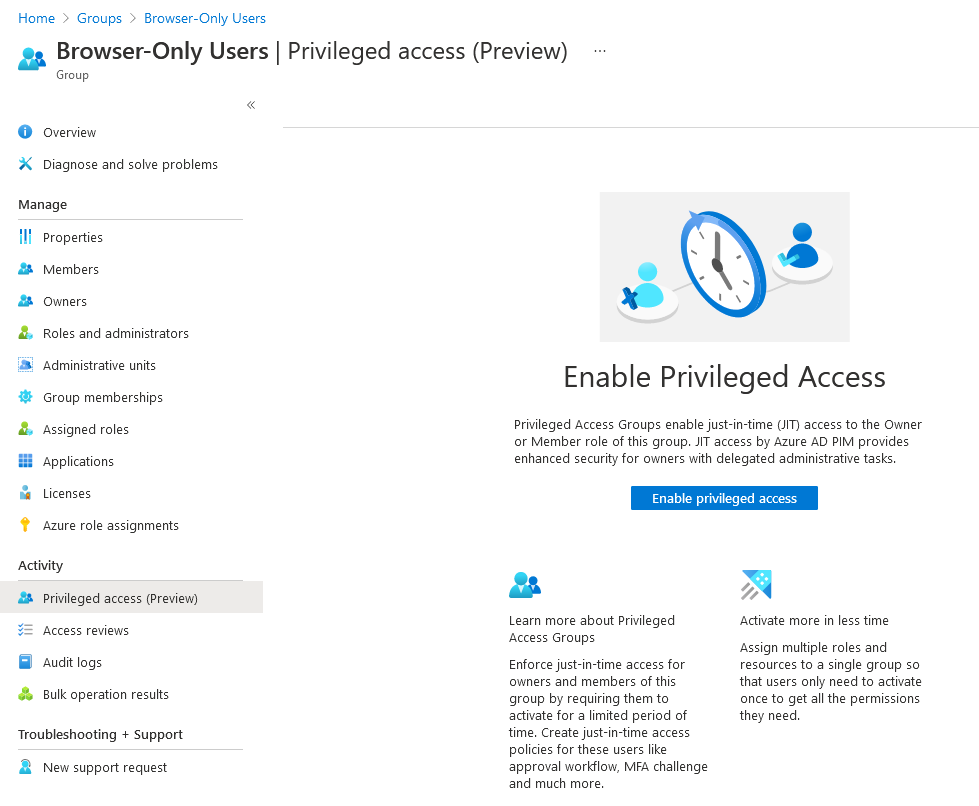Click the Azure role assignments key icon
The image size is (979, 806).
pos(25,525)
